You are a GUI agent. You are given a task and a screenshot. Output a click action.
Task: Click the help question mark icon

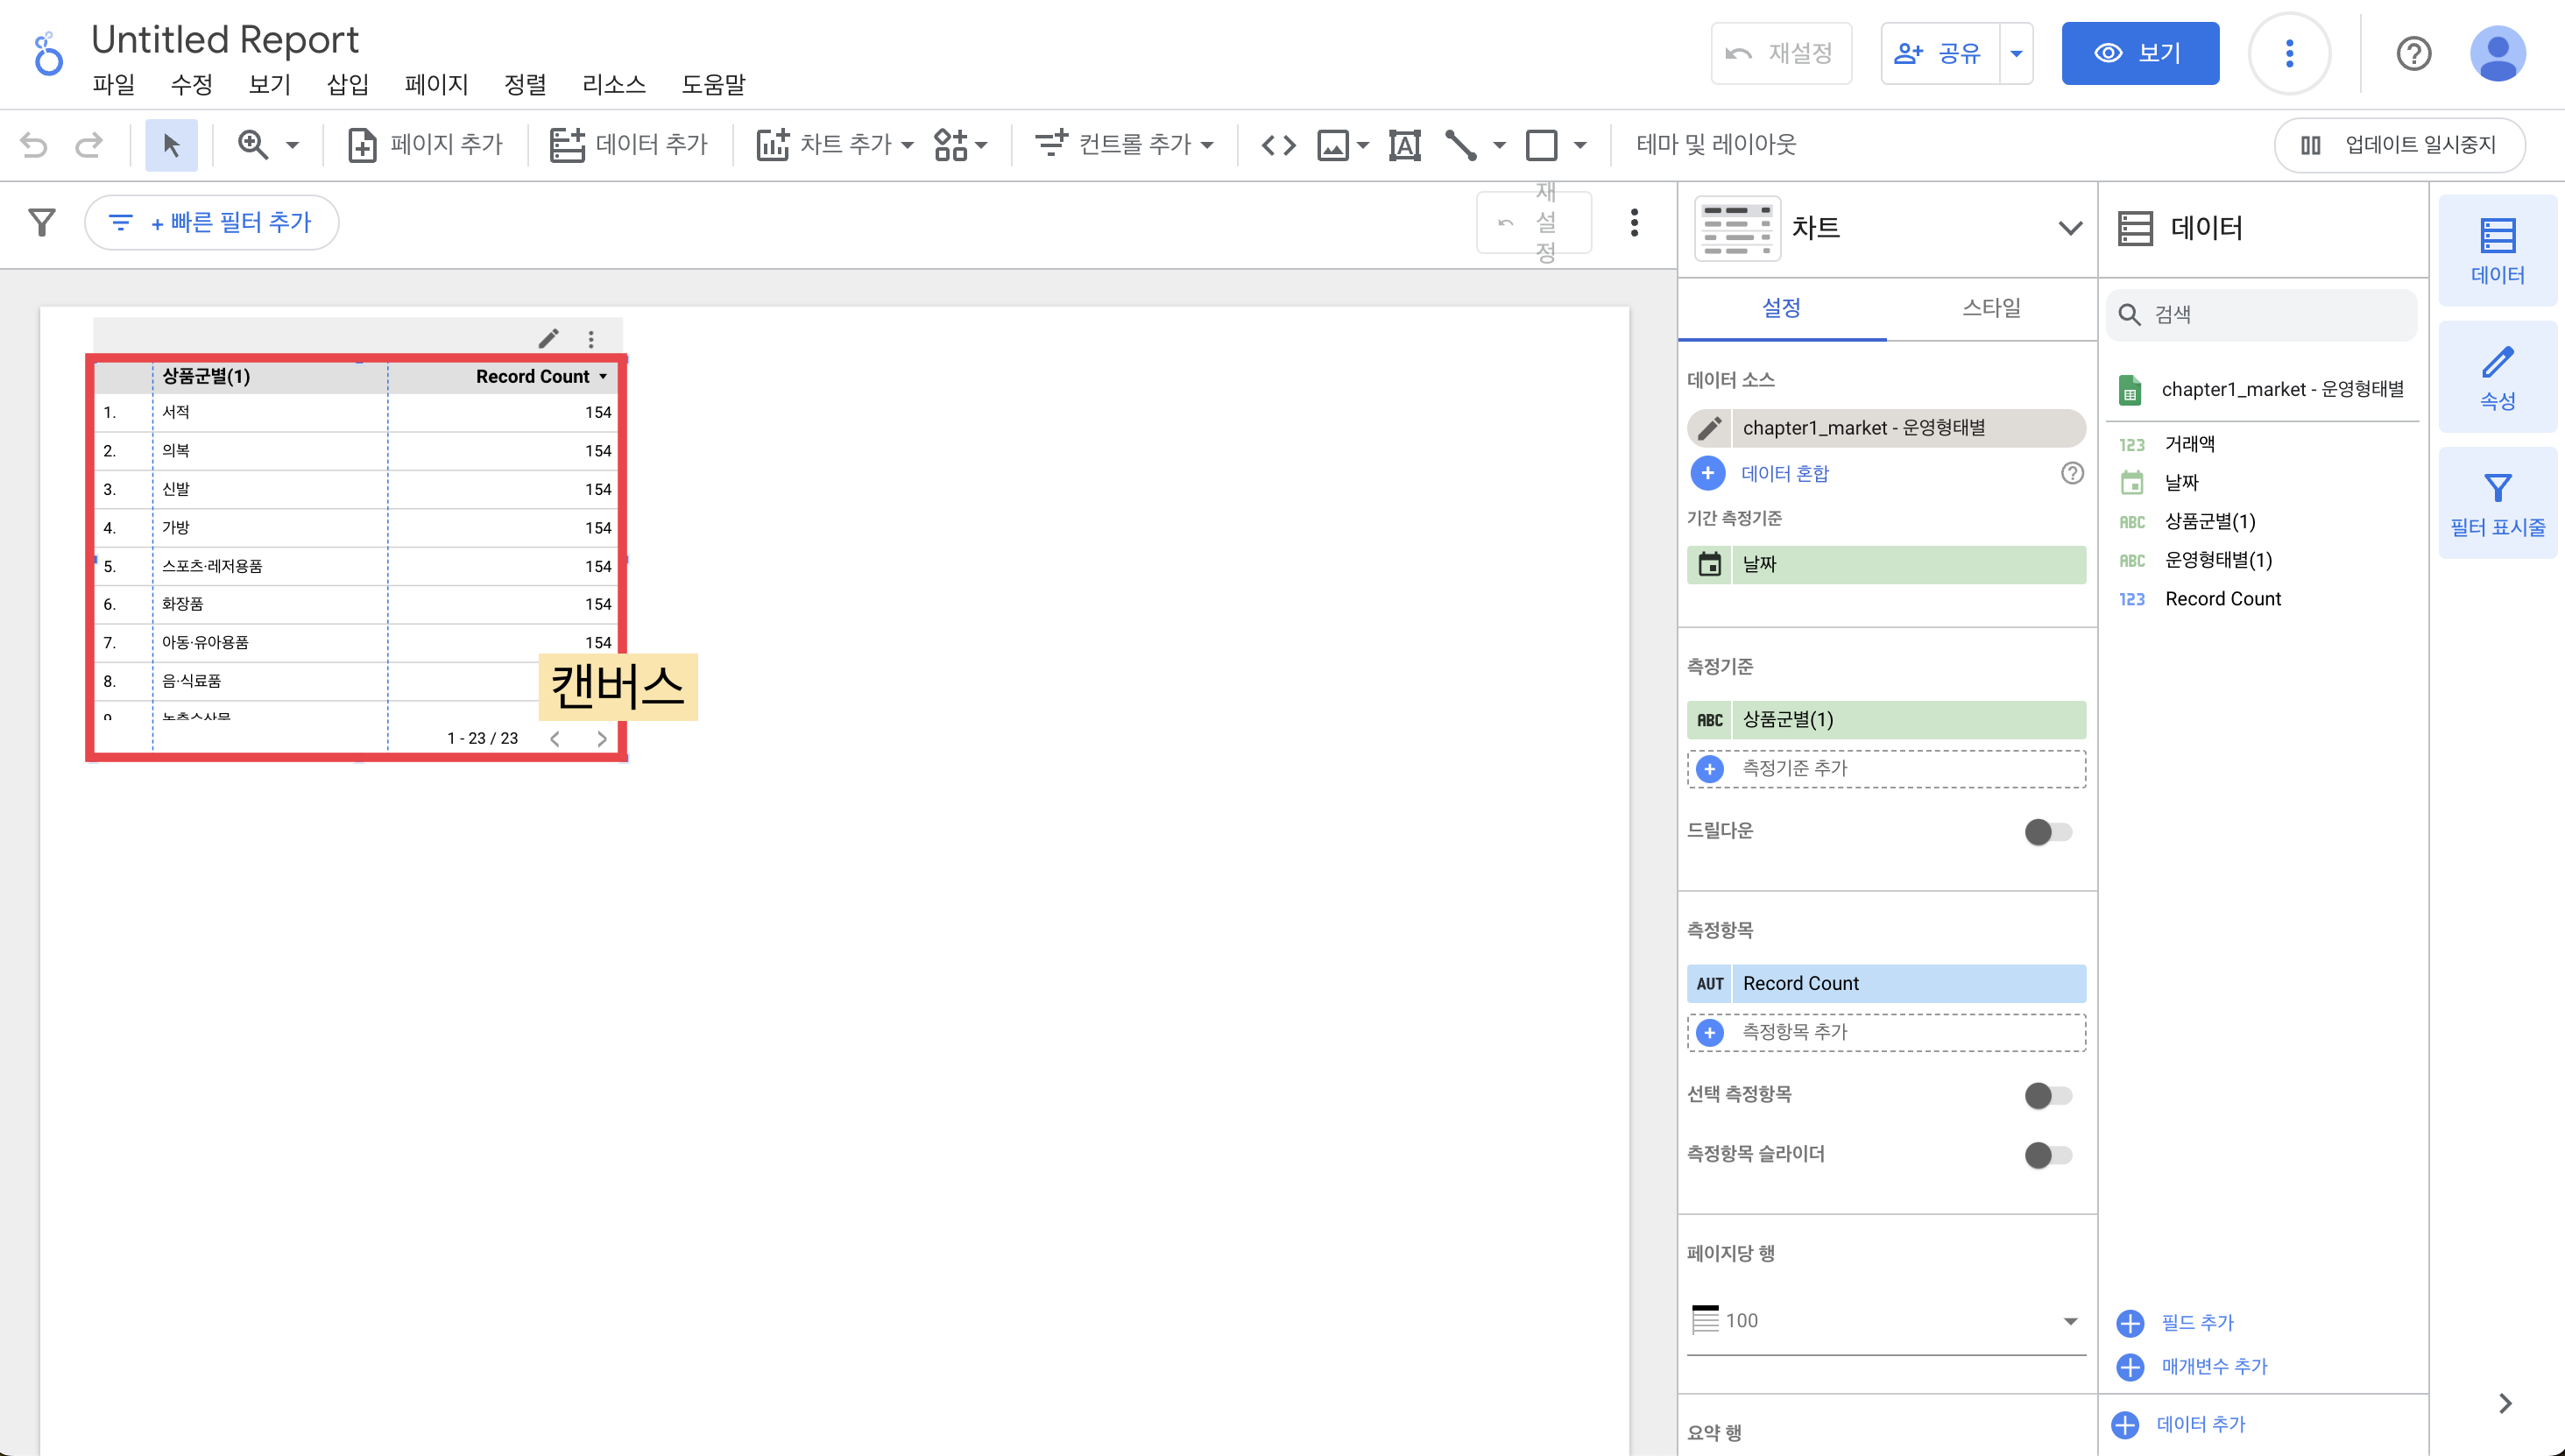coord(2413,53)
